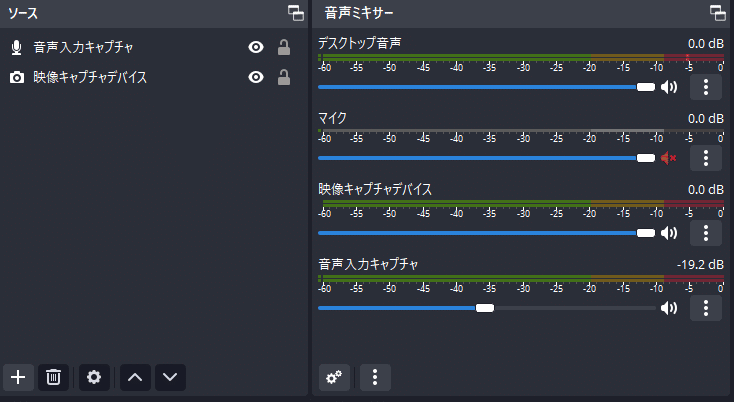Click 音声入力キャプチャ label in audio mixer
Screen dimensions: 734x402
pos(368,264)
